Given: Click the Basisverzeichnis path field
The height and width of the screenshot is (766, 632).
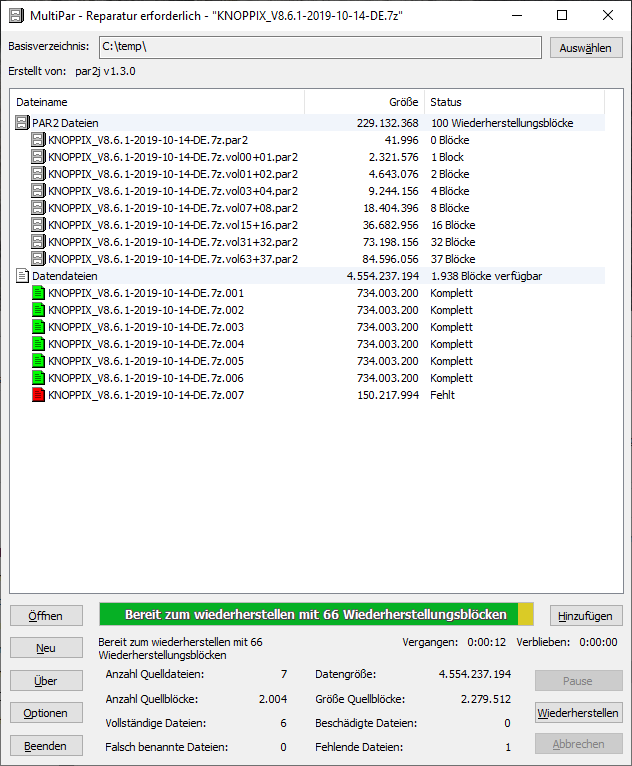Looking at the screenshot, I should click(320, 47).
